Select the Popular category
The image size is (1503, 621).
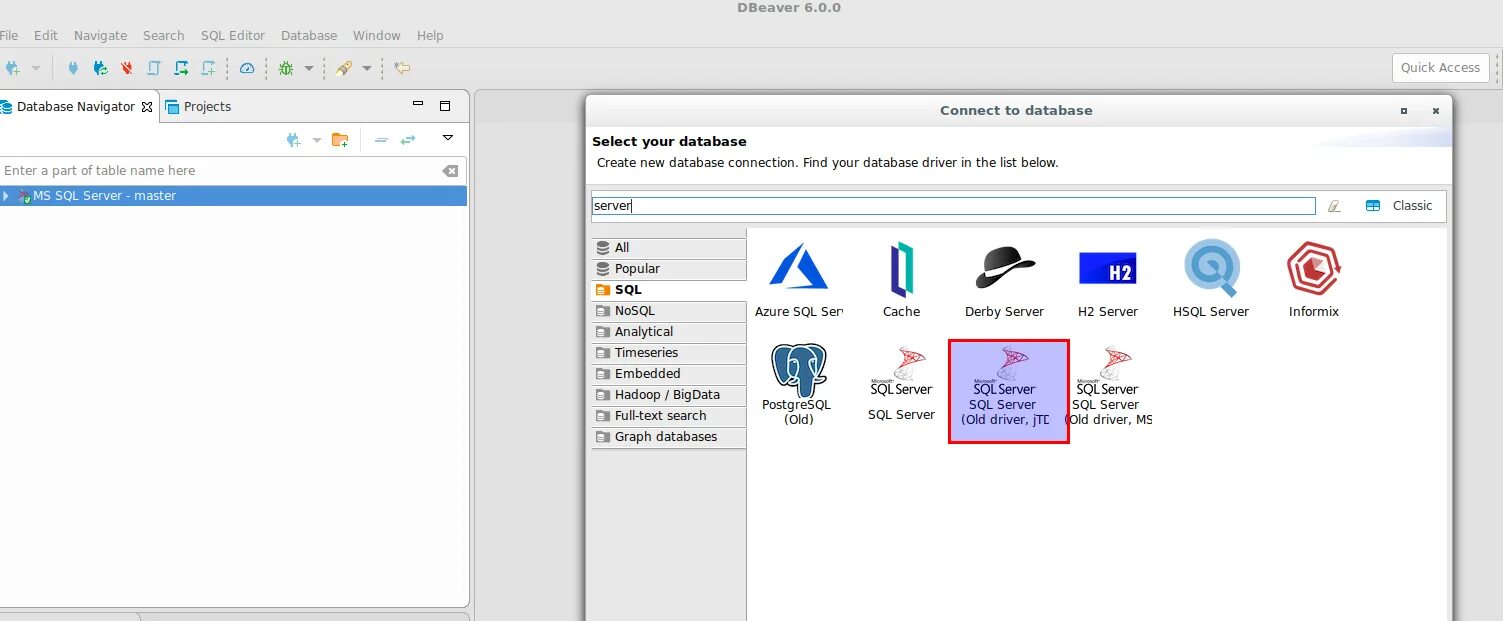(x=669, y=269)
